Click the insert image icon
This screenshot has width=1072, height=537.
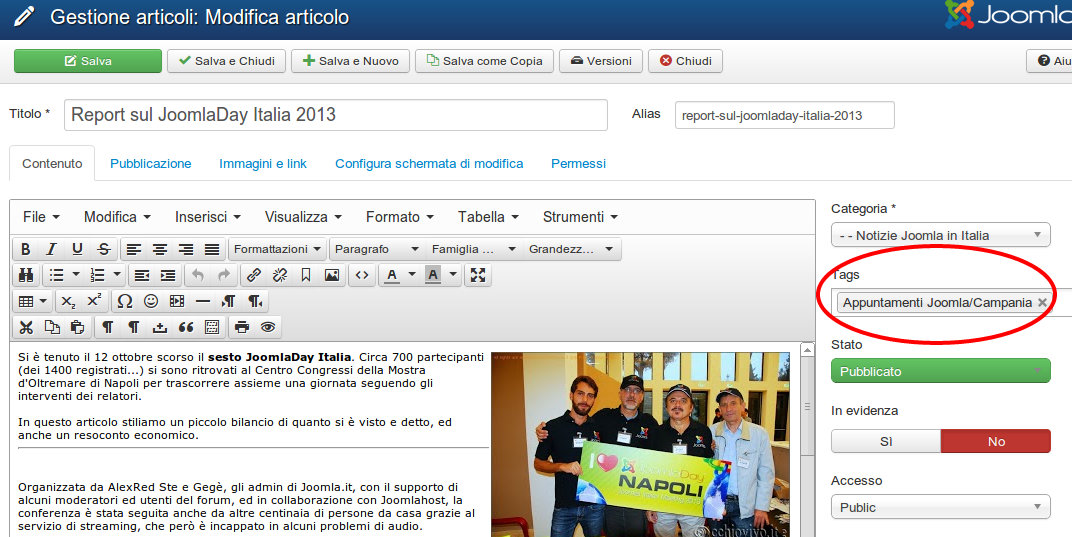pyautogui.click(x=332, y=275)
